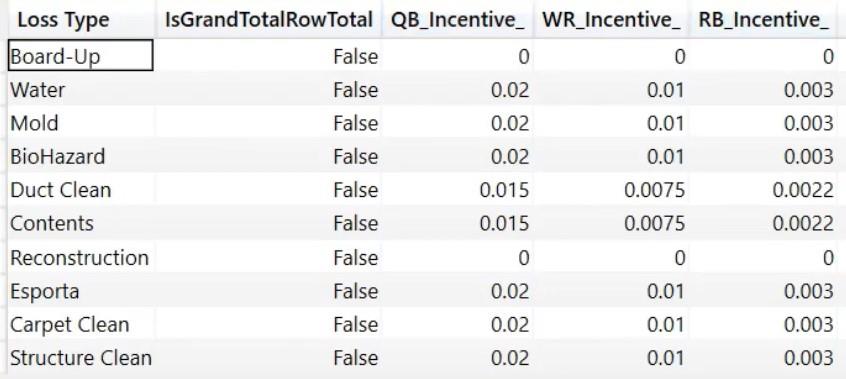The image size is (846, 379).
Task: Click WR_Incentive_ value 0.0075 in Contents row
Action: [654, 224]
